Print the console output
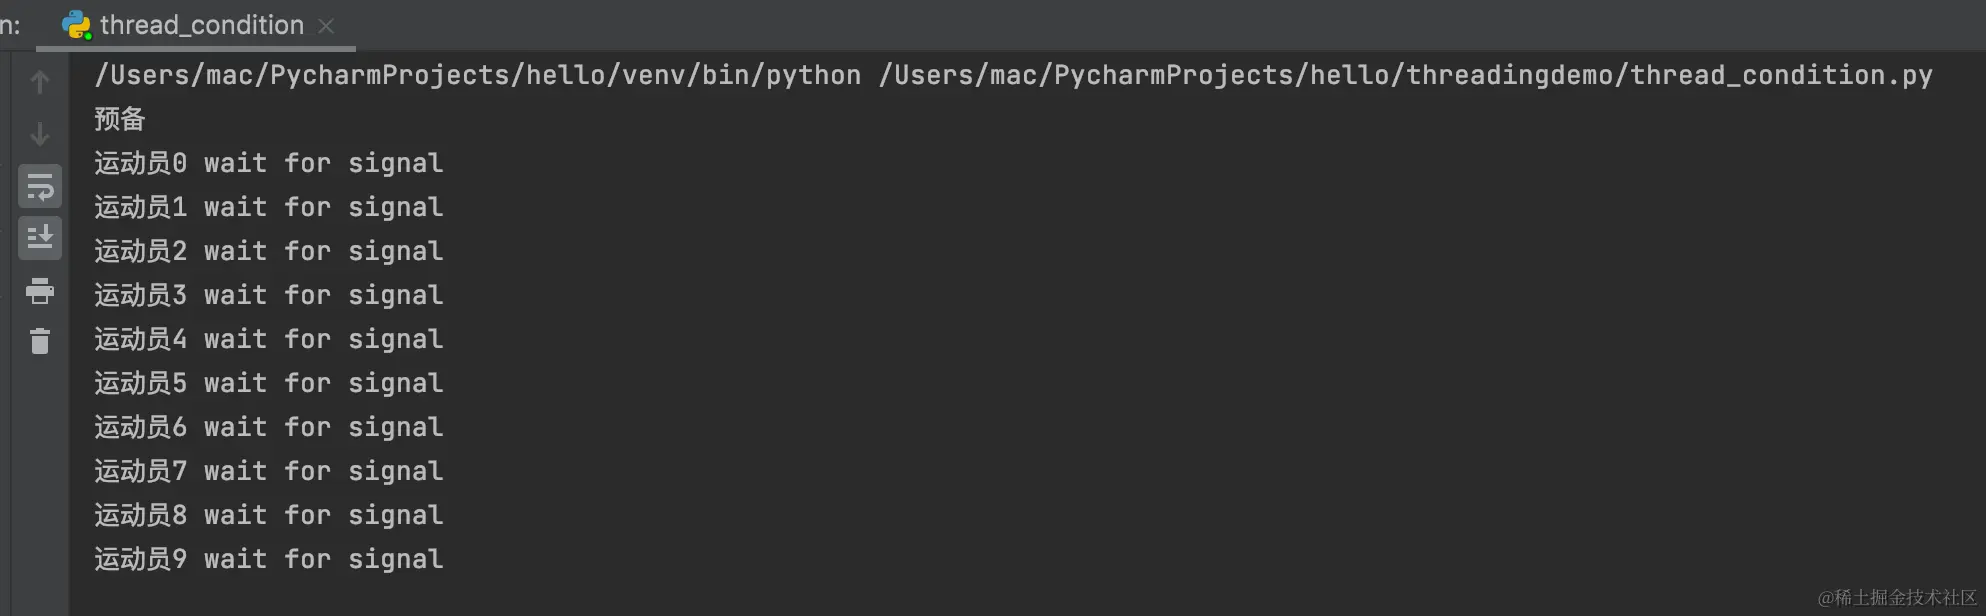 pyautogui.click(x=40, y=291)
